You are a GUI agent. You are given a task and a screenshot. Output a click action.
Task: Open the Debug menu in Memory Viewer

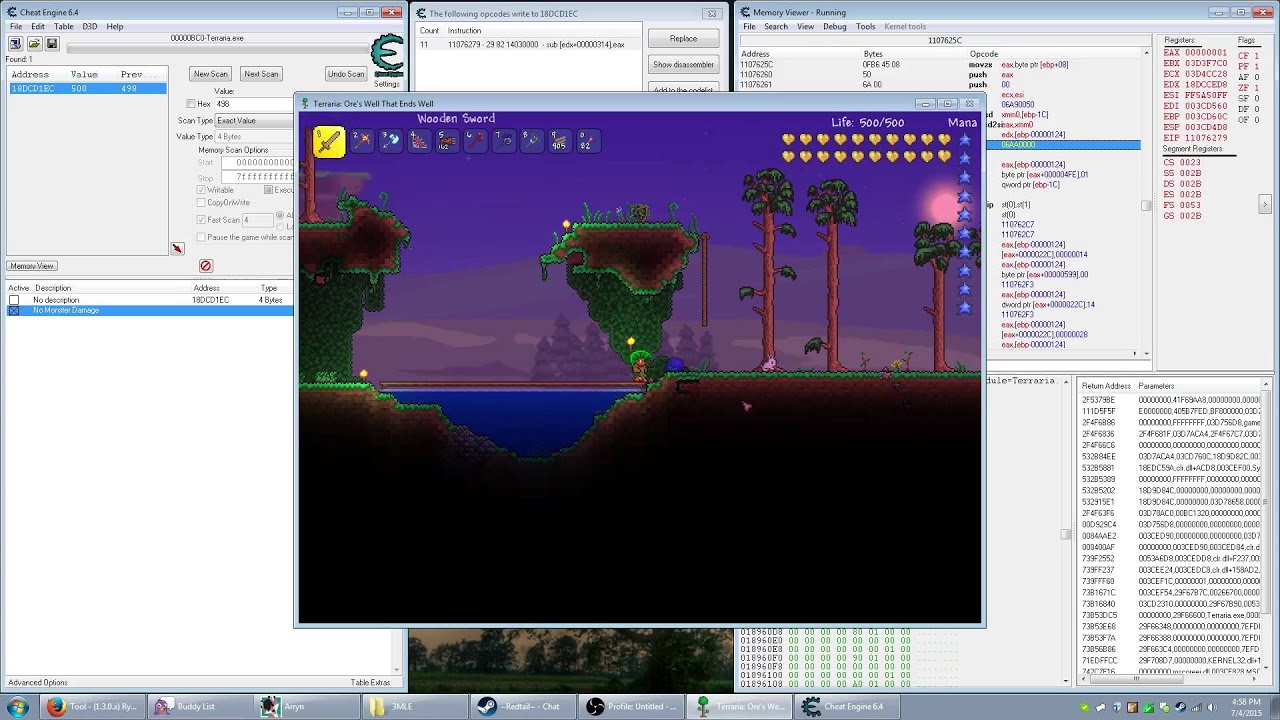click(835, 27)
